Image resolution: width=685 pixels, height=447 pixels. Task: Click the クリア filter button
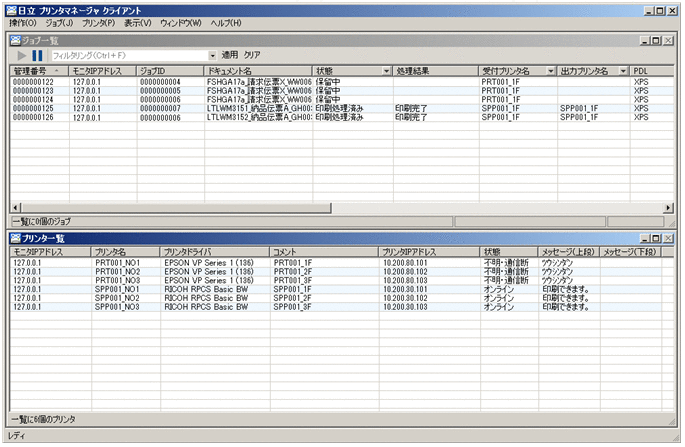point(252,55)
